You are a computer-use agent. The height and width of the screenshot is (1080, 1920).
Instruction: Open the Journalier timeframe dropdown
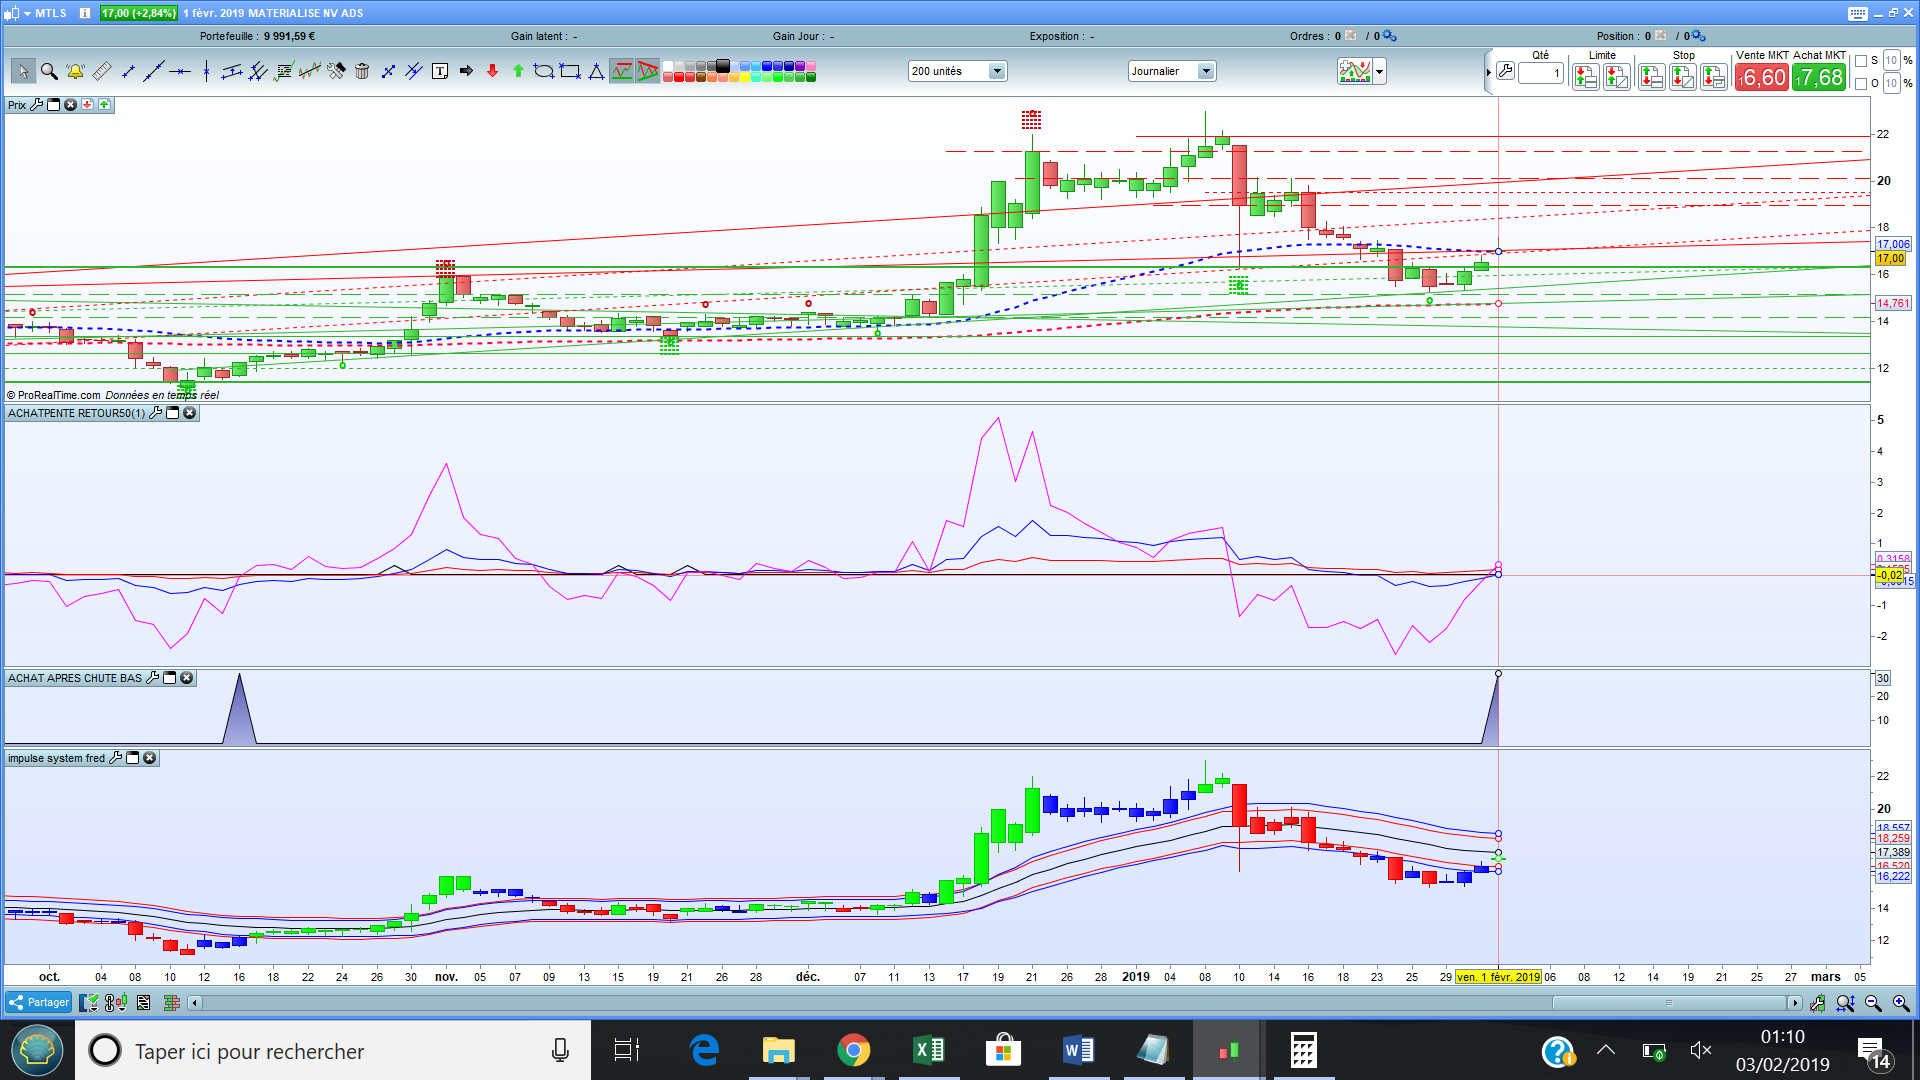[1206, 71]
